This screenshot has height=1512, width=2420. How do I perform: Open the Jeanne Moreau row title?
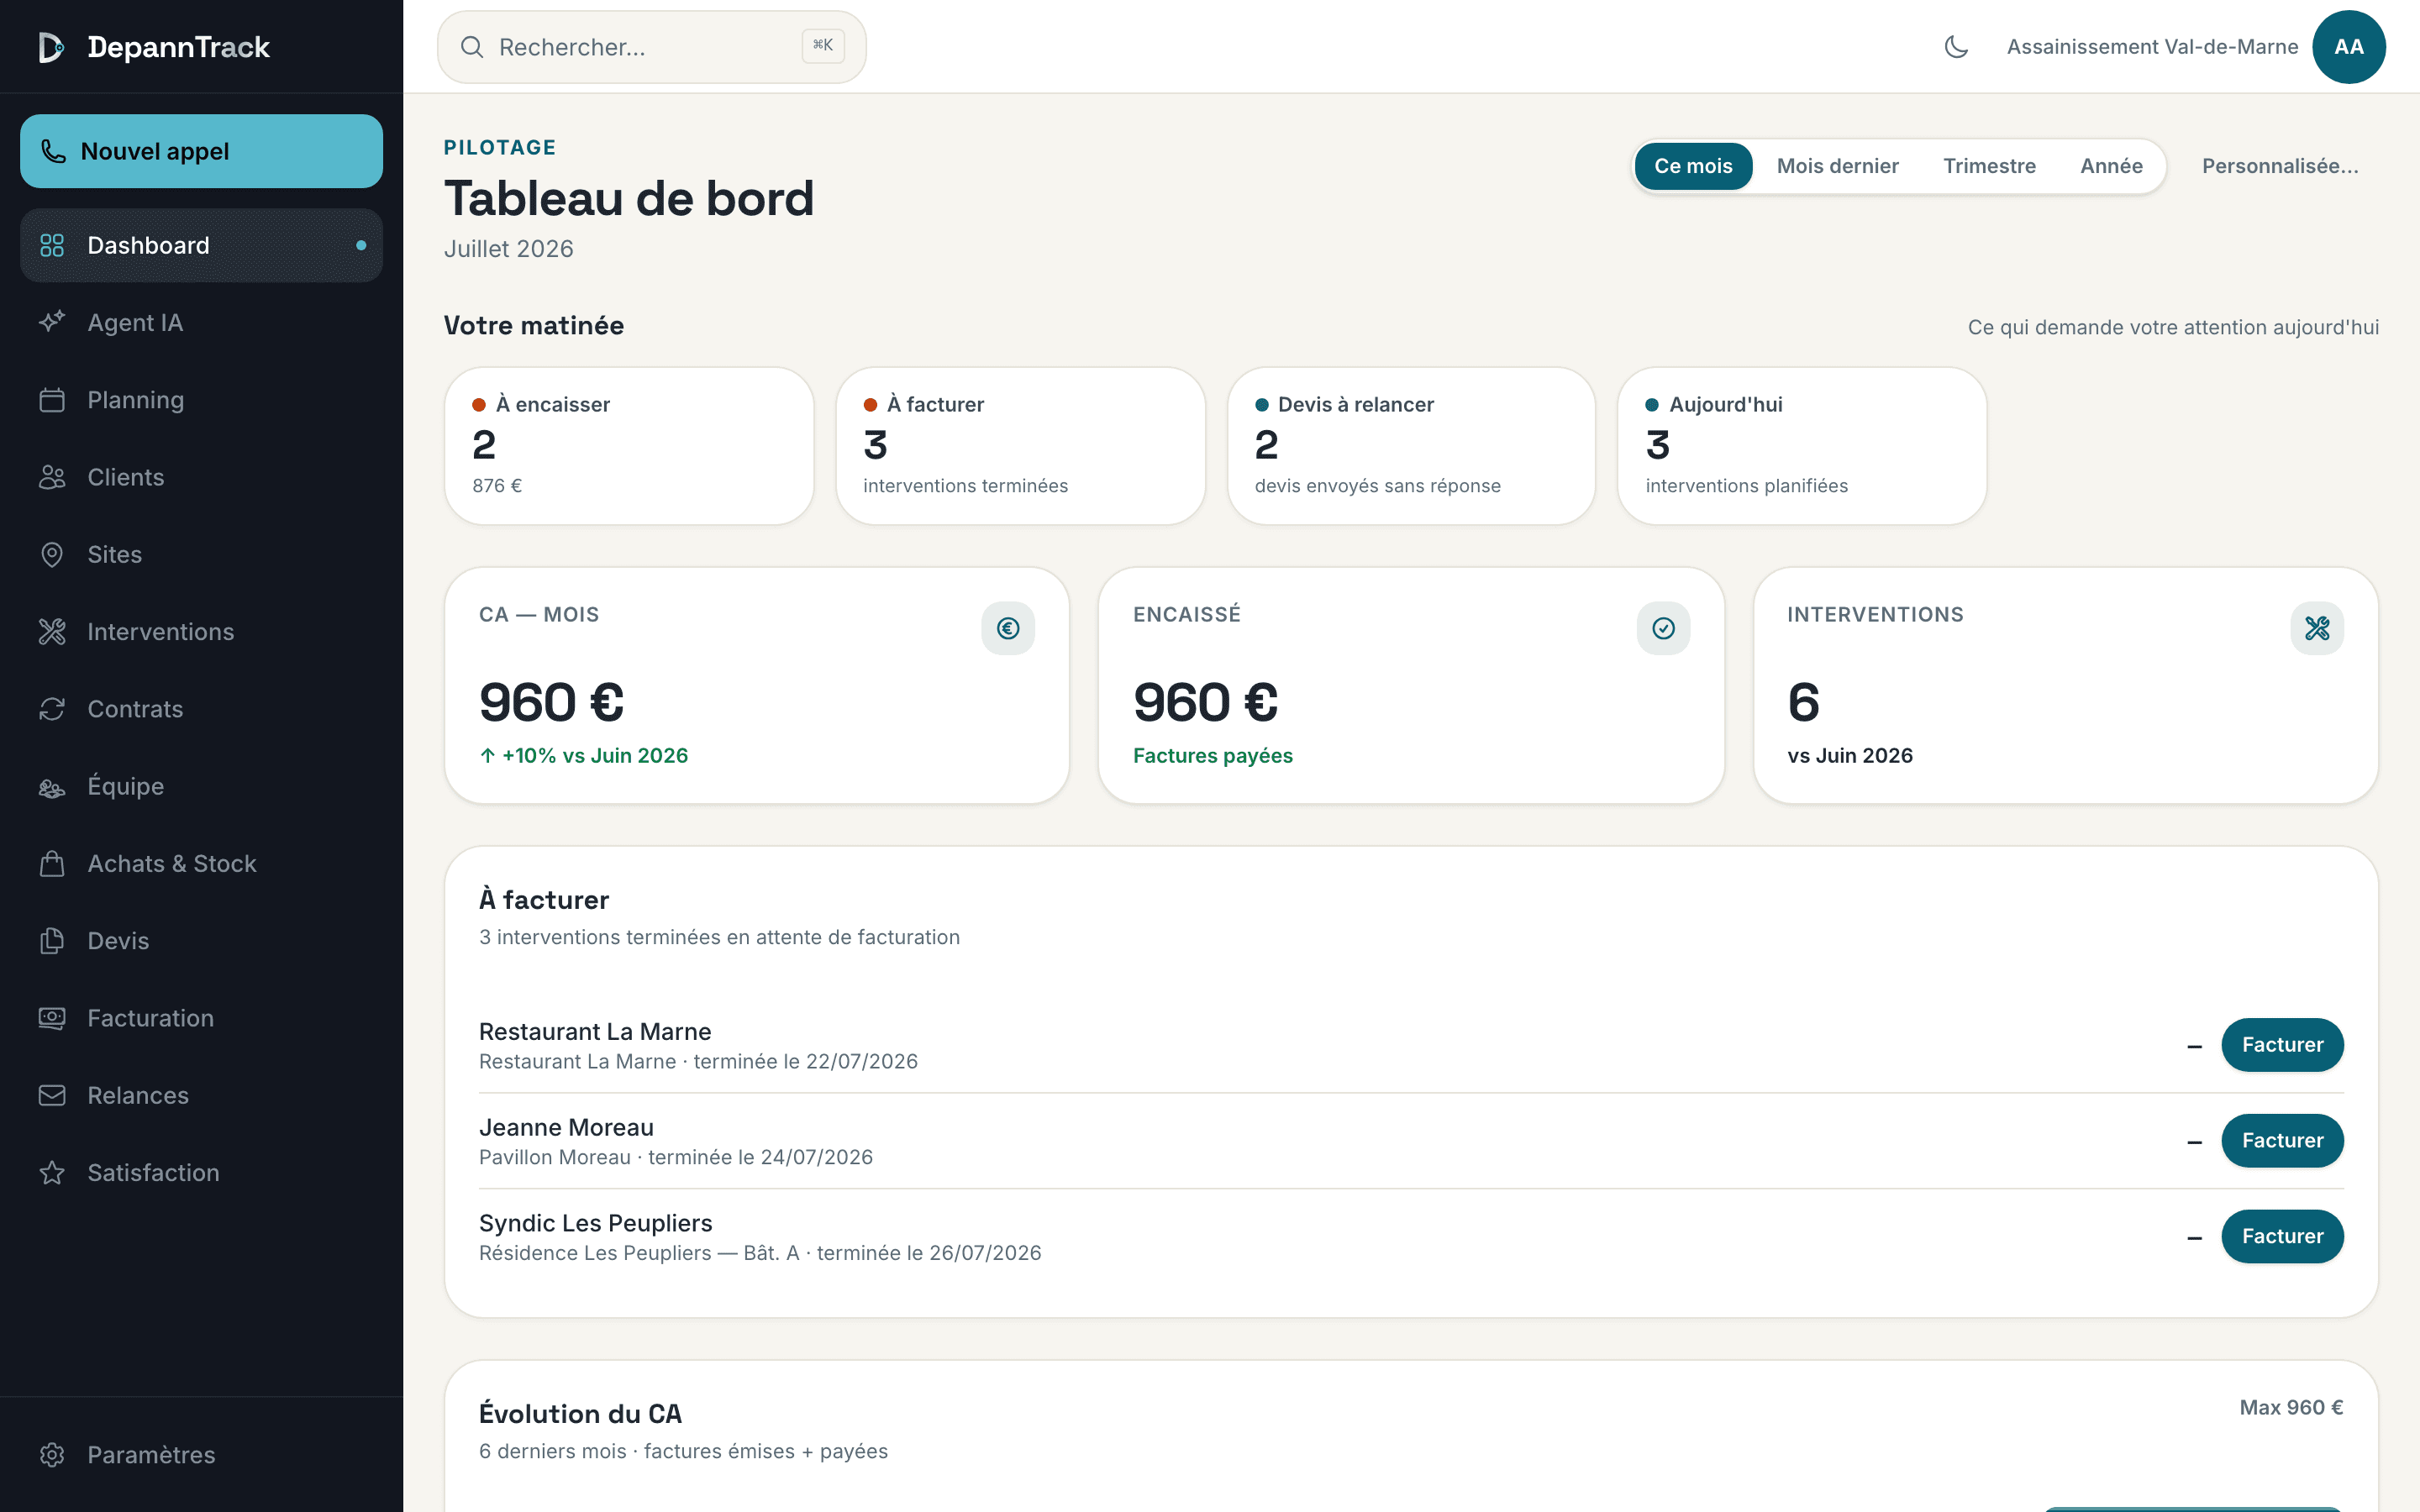[566, 1127]
